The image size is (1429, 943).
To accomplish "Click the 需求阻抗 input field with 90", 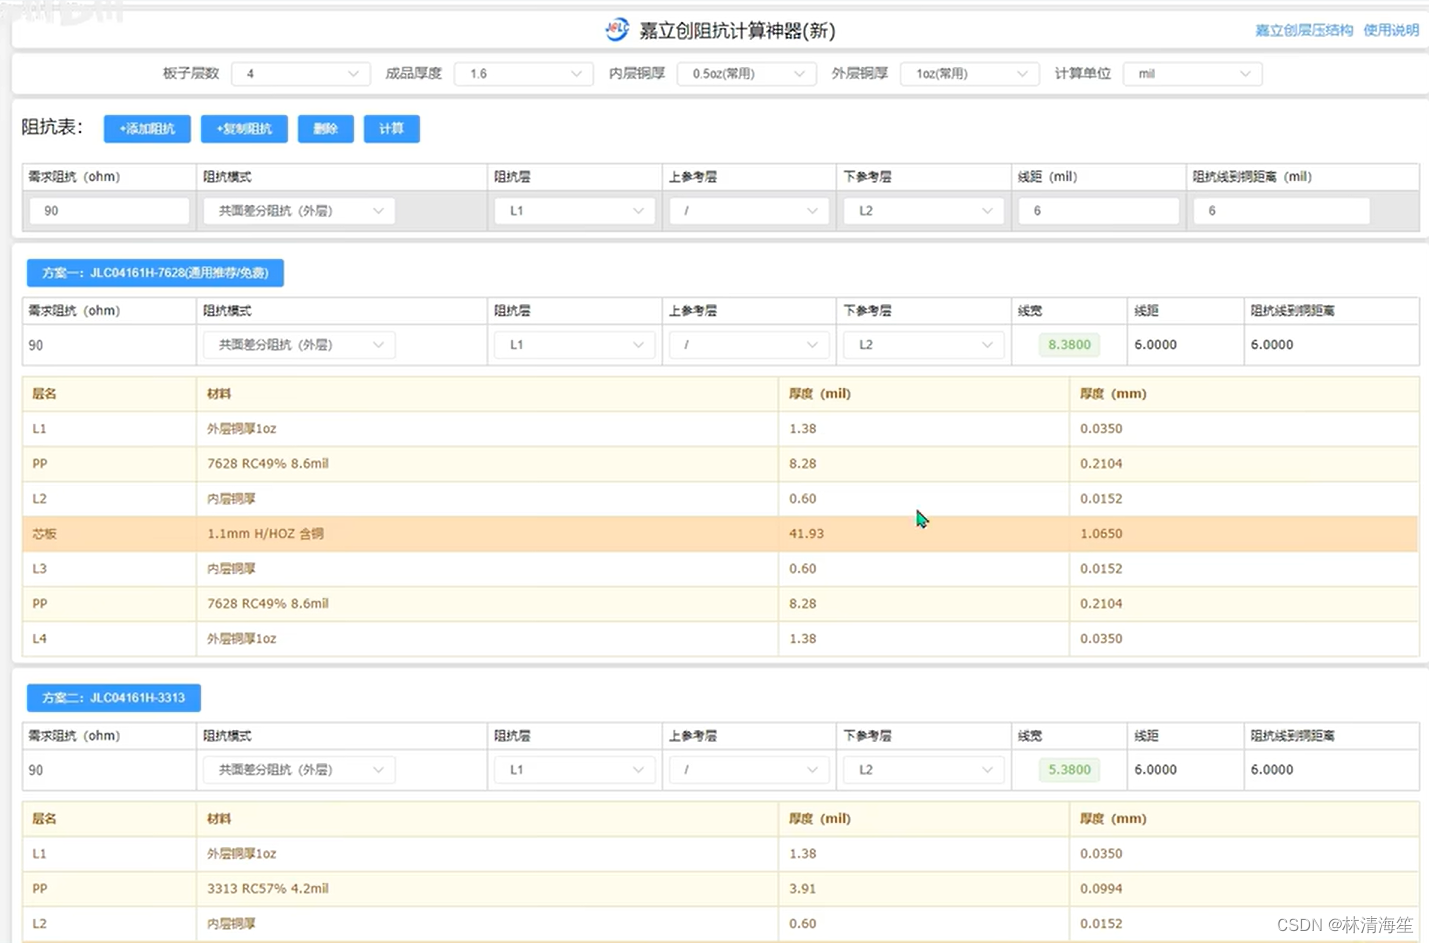I will [109, 211].
